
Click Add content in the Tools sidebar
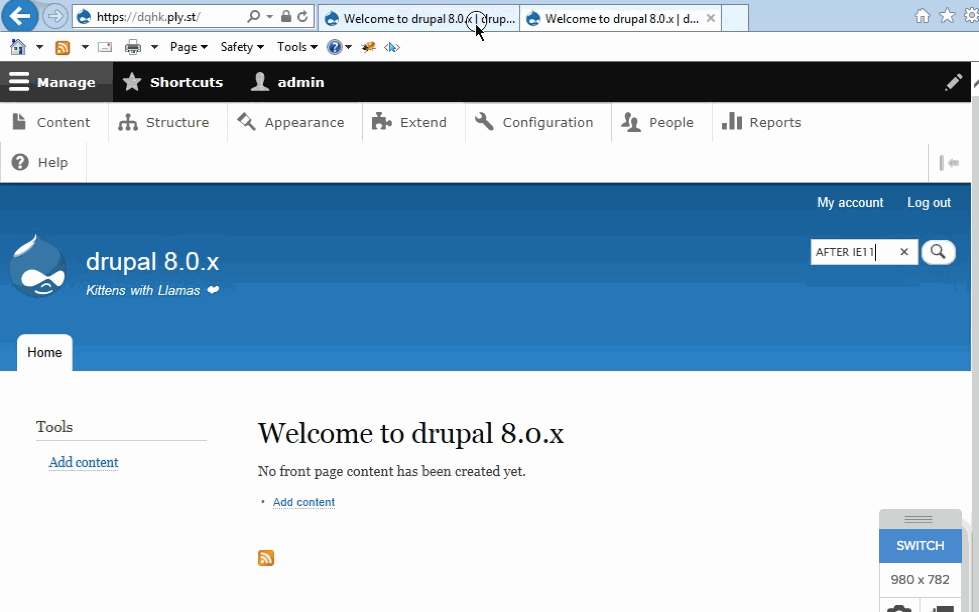[x=84, y=462]
